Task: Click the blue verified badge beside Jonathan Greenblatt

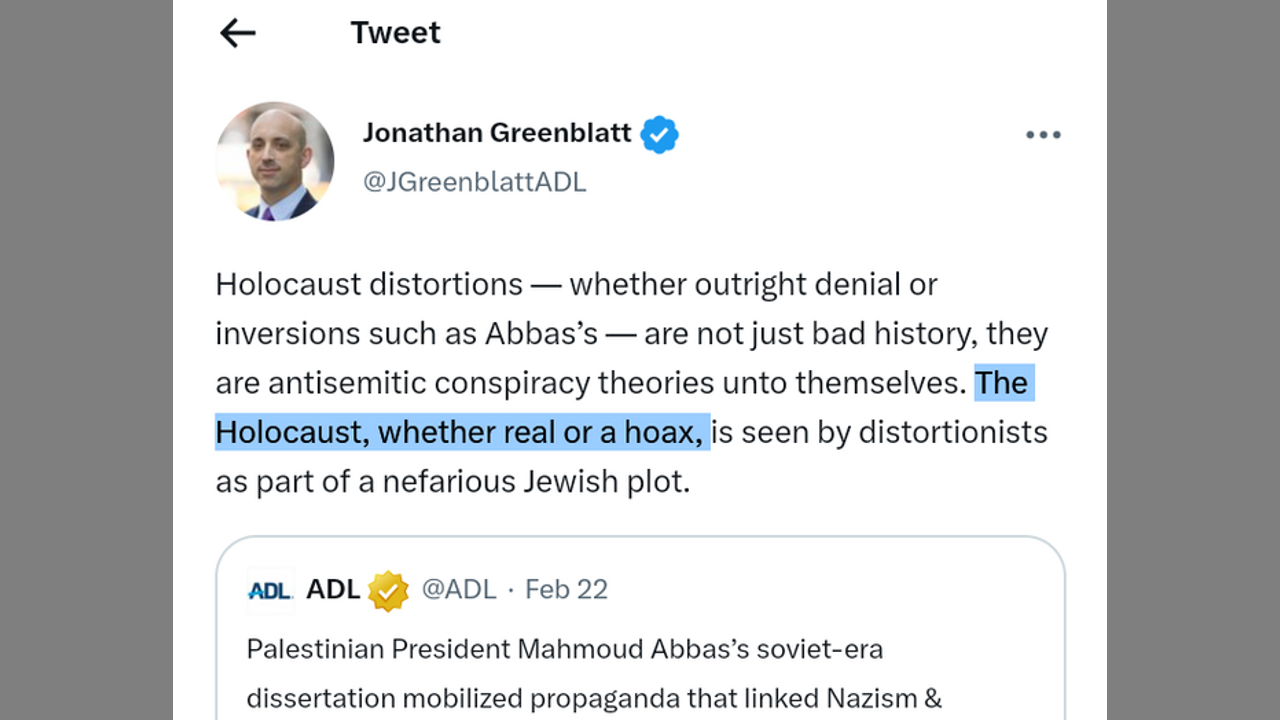Action: click(659, 134)
